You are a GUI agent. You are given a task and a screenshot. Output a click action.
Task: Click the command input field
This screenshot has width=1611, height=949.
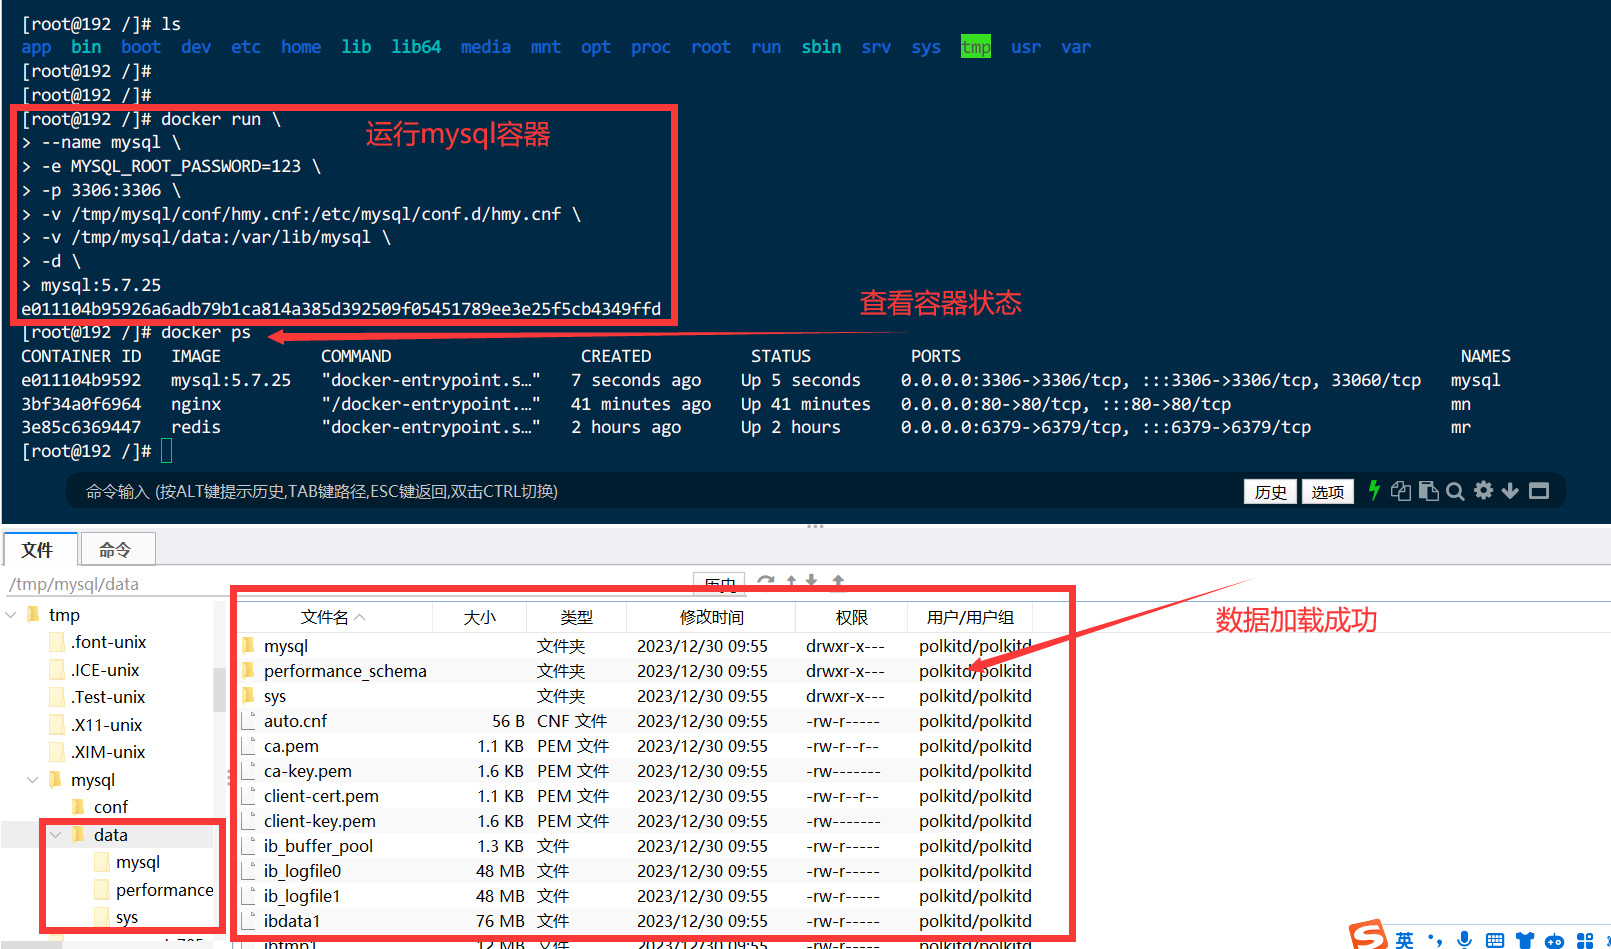coord(650,491)
